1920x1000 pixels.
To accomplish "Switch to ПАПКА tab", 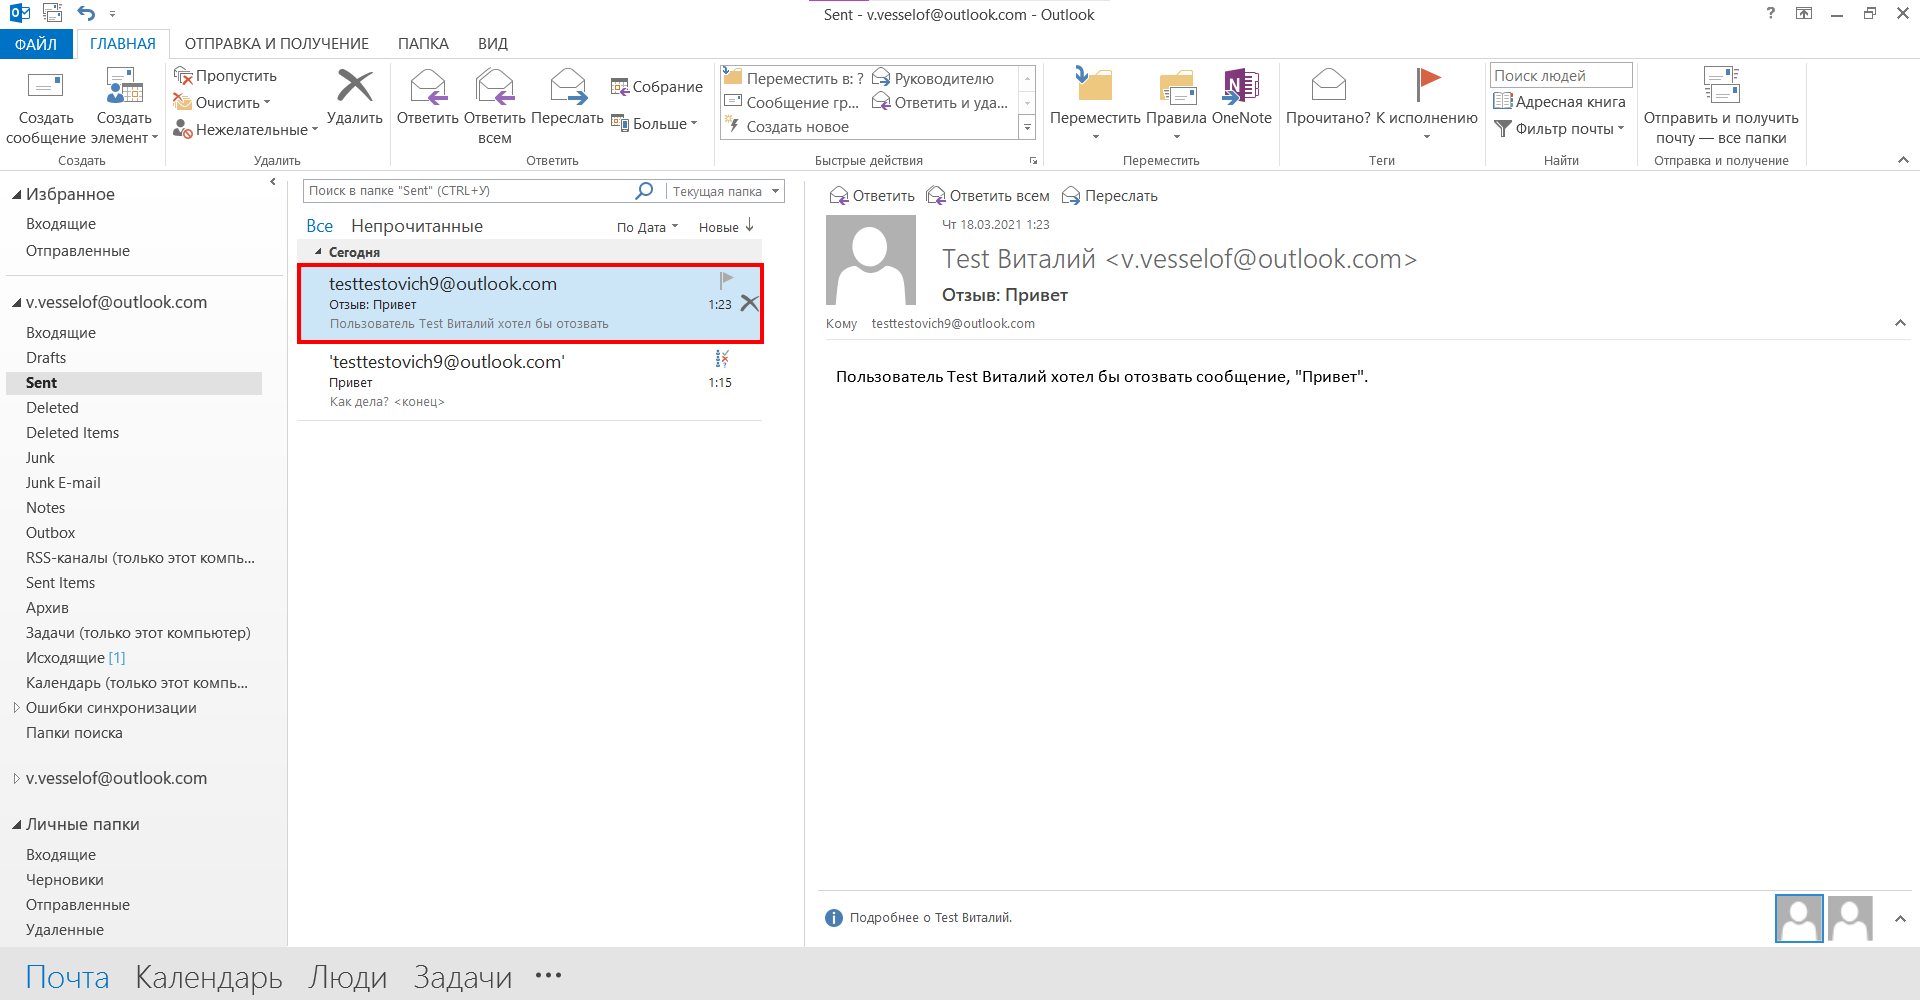I will 423,44.
